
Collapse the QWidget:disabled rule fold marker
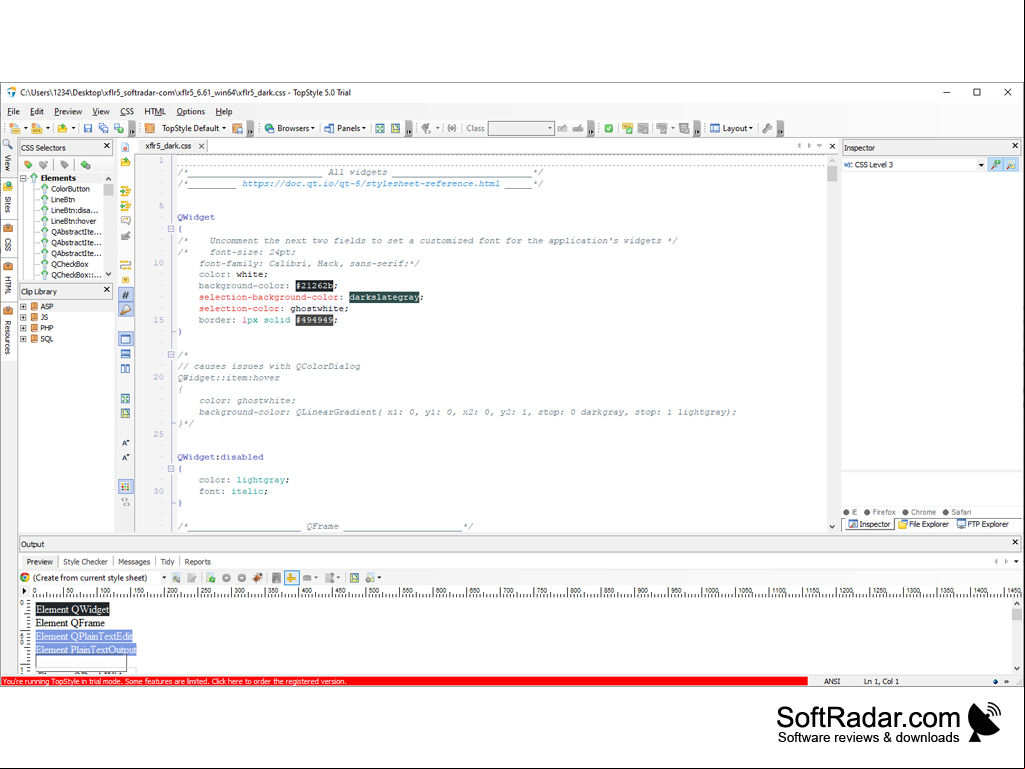pyautogui.click(x=171, y=469)
